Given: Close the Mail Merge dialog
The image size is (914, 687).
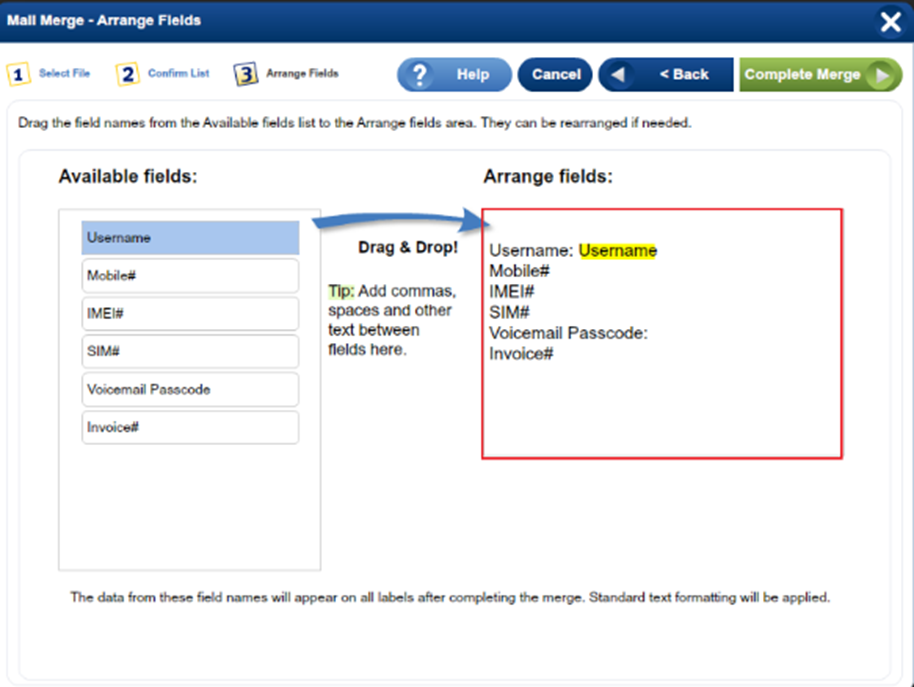Looking at the screenshot, I should [889, 22].
